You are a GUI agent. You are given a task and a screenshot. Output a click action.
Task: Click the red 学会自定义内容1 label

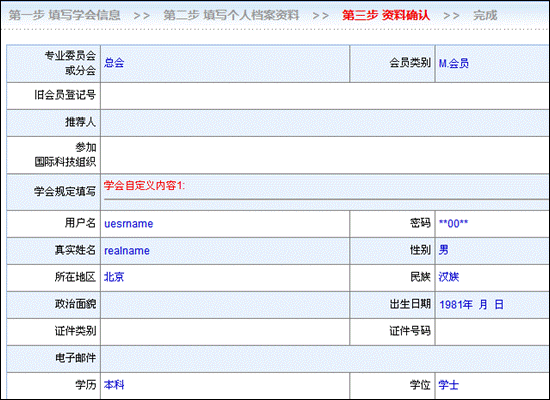coord(144,185)
